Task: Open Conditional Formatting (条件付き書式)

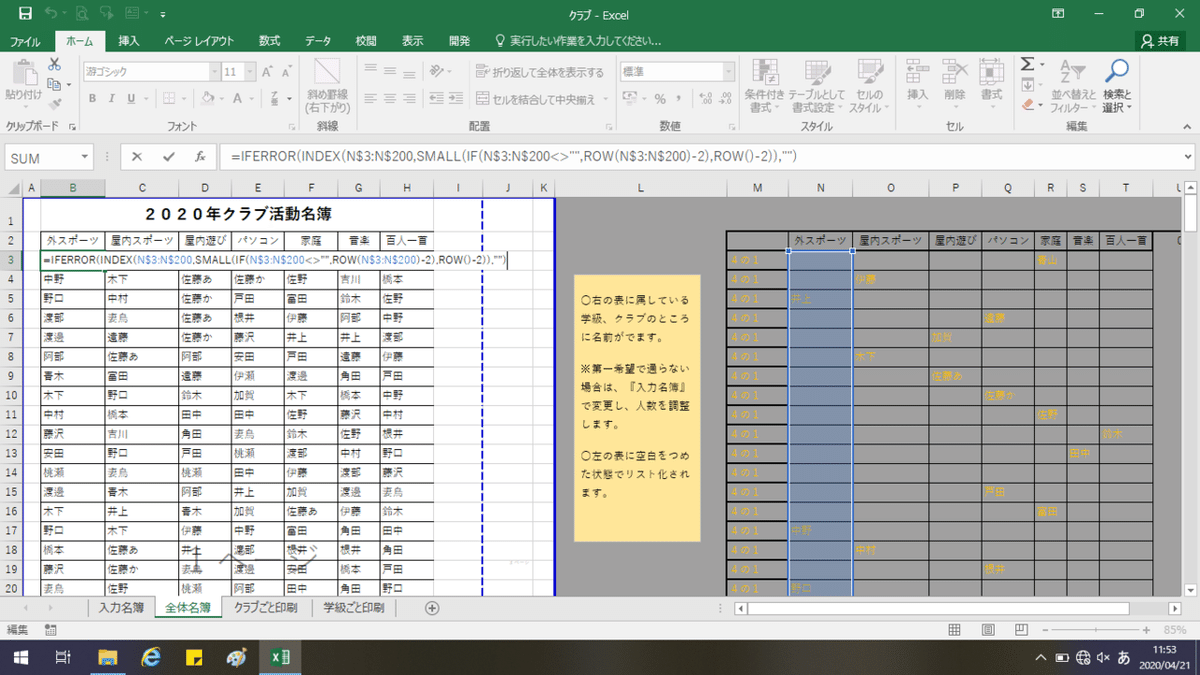Action: pos(765,85)
